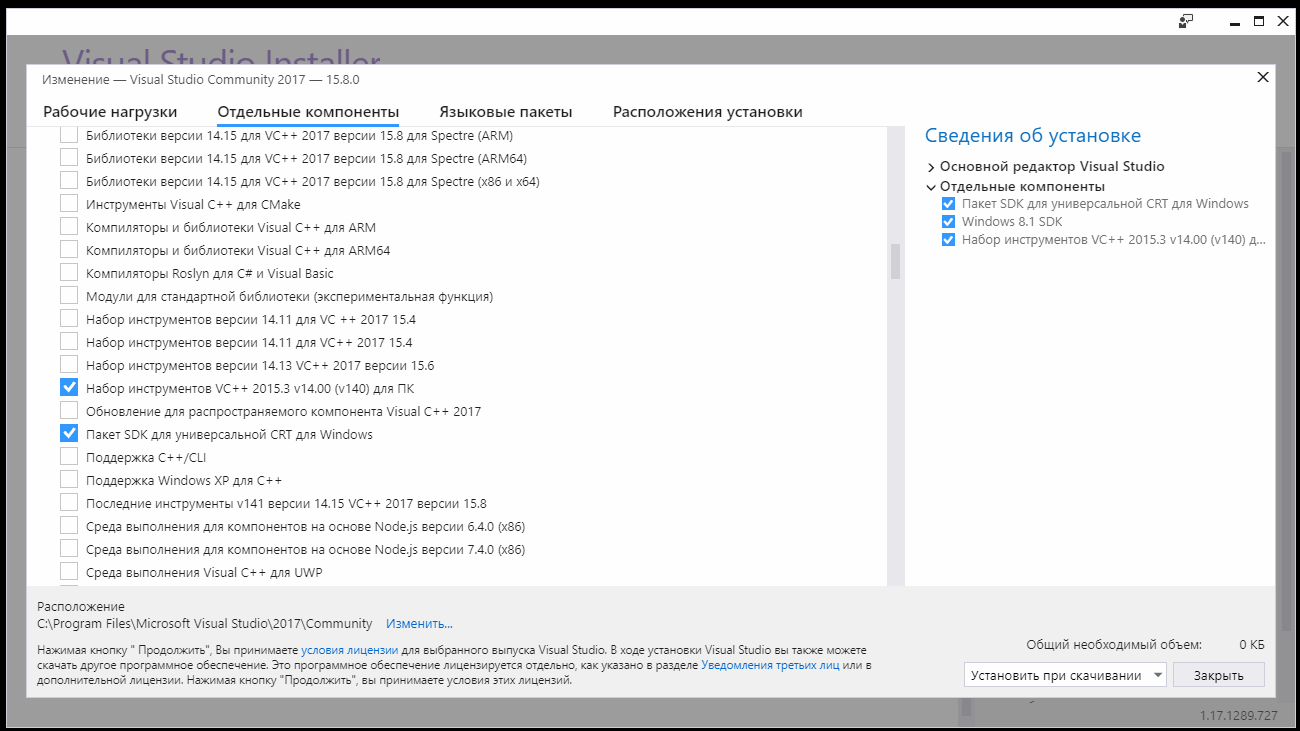Click the Закрыть button
This screenshot has width=1300, height=731.
click(1219, 675)
